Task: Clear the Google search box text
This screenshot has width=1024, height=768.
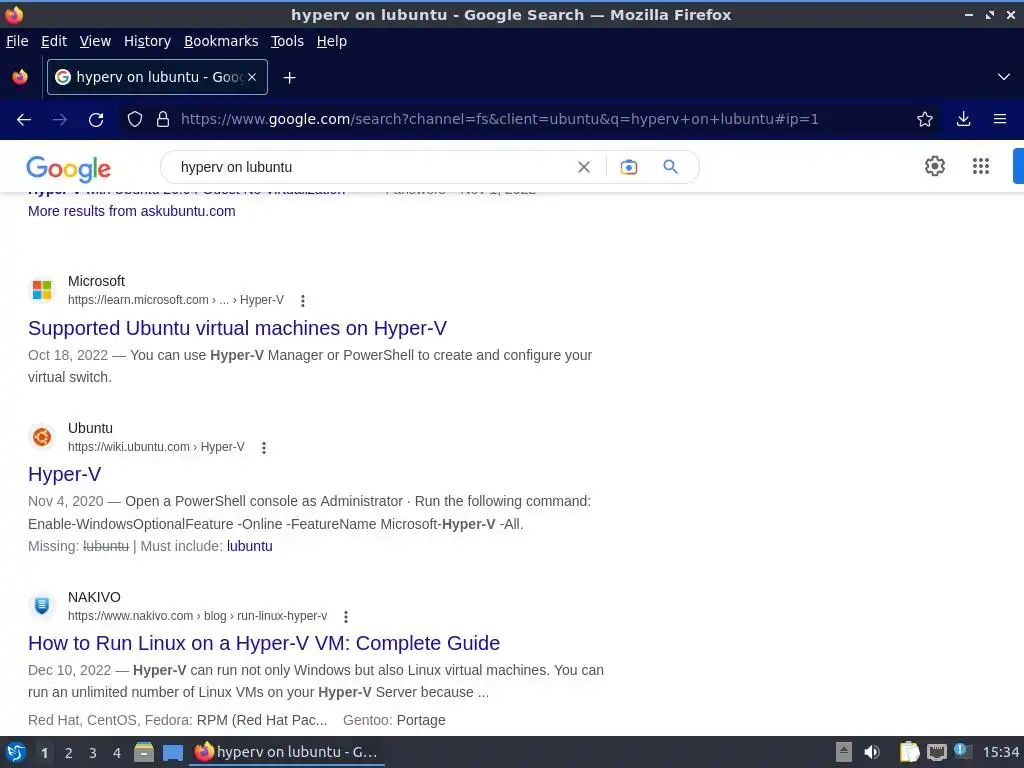Action: (584, 167)
